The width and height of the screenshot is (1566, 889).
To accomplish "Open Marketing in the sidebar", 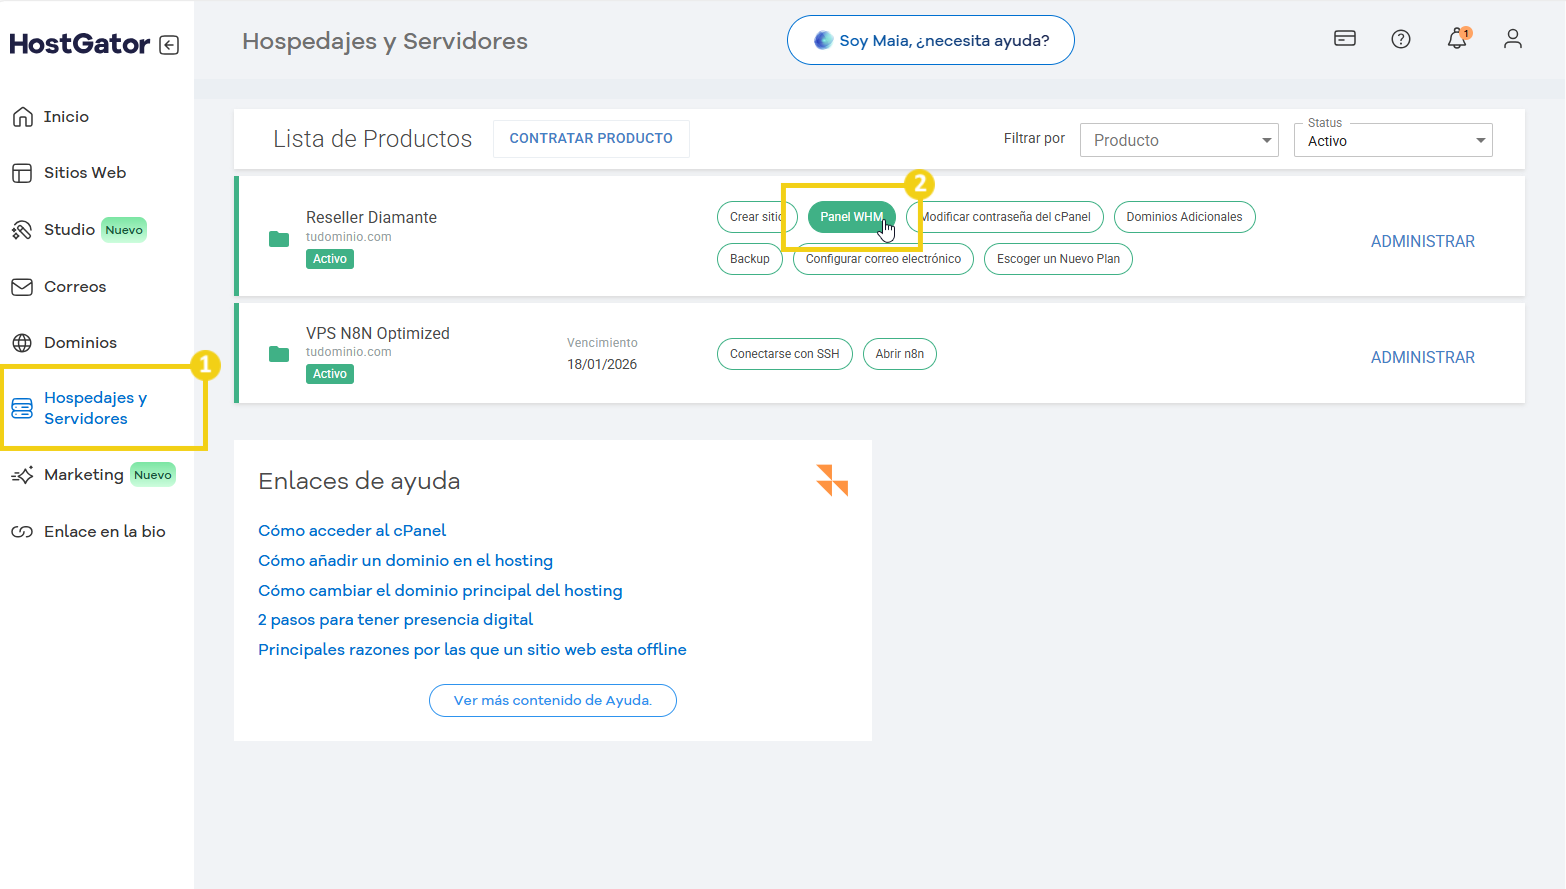I will coord(84,475).
